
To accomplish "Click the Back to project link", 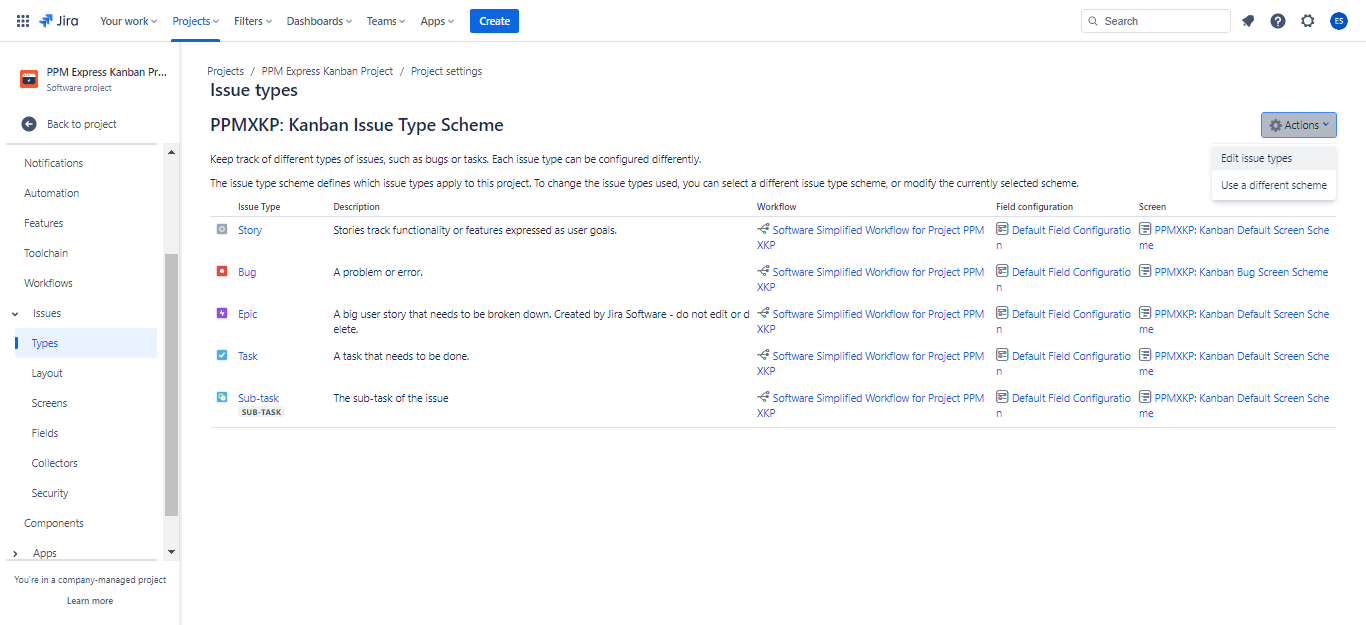I will [x=82, y=124].
